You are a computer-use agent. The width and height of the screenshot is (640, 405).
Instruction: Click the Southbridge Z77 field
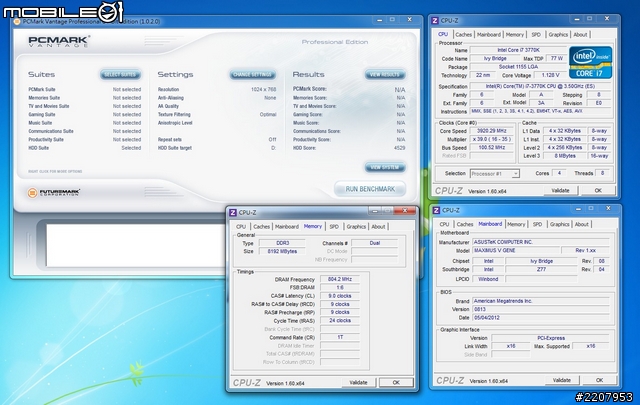click(541, 269)
